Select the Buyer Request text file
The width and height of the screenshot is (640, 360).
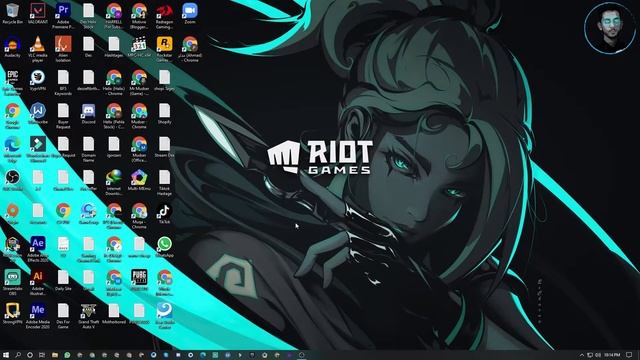click(63, 116)
